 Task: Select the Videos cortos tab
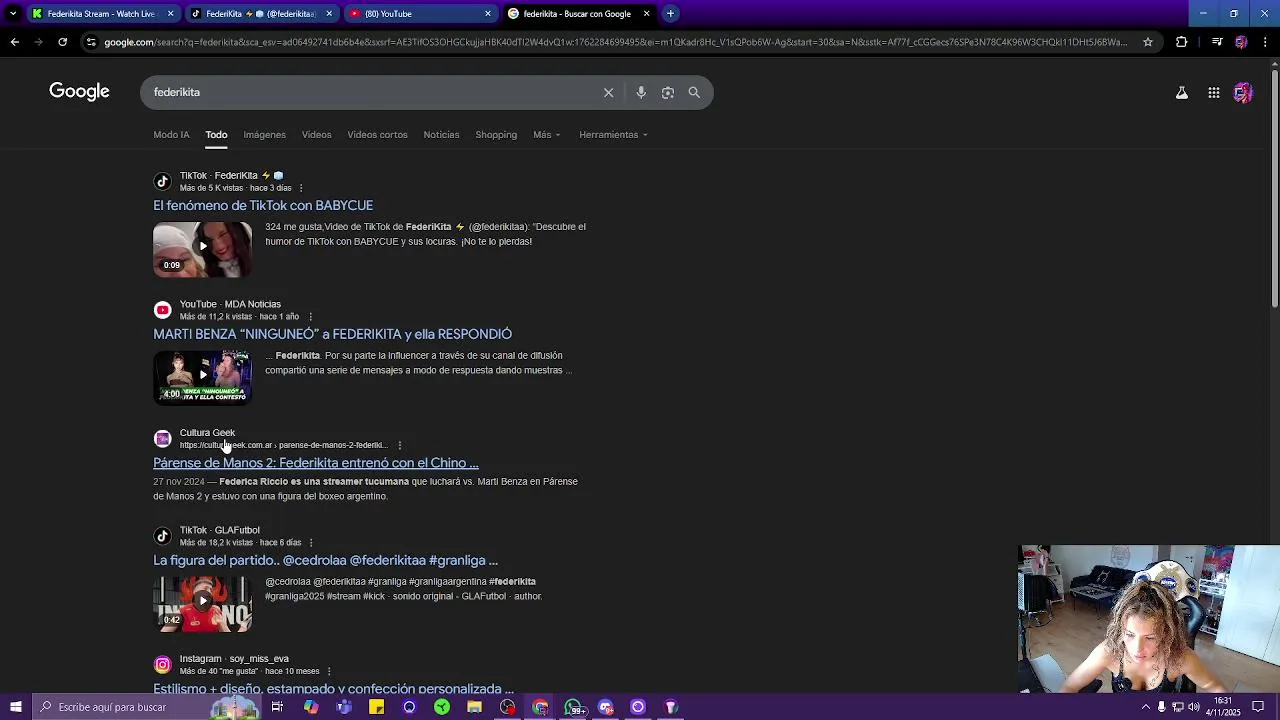(377, 135)
